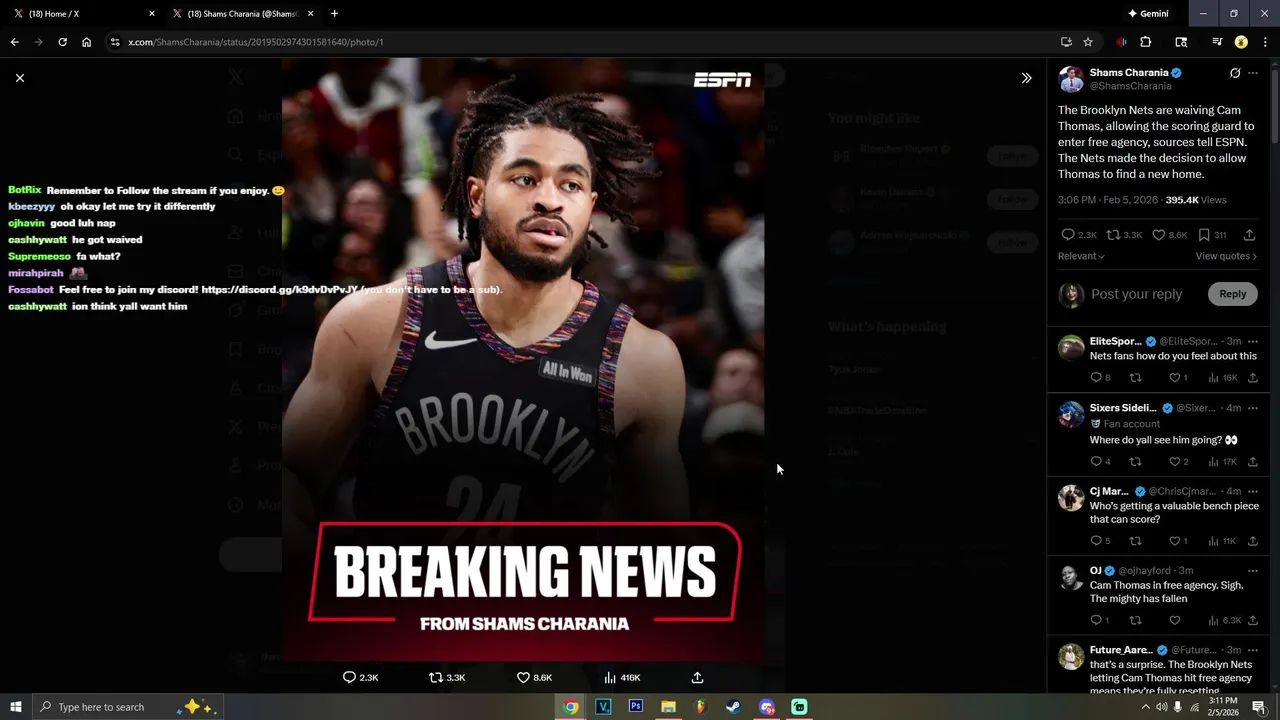The image size is (1280, 720).
Task: Close the Home / X tab
Action: coord(151,13)
